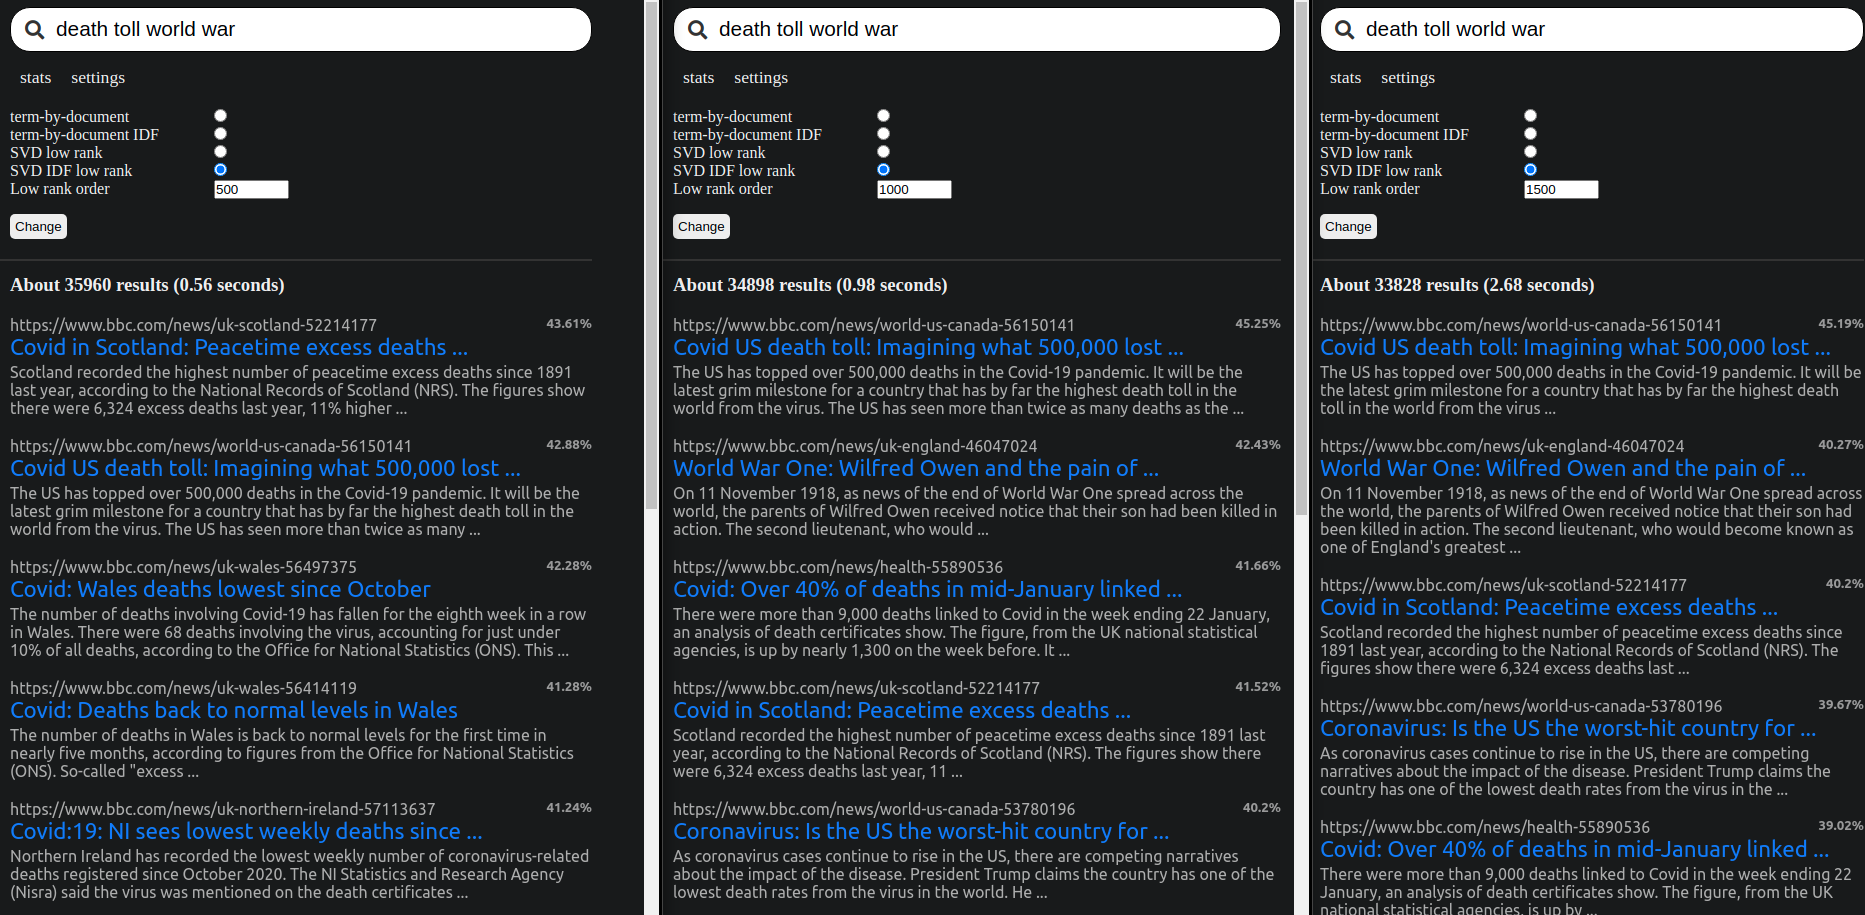This screenshot has height=915, width=1865.
Task: Select SVD low rank radio in middle panel
Action: pyautogui.click(x=883, y=152)
